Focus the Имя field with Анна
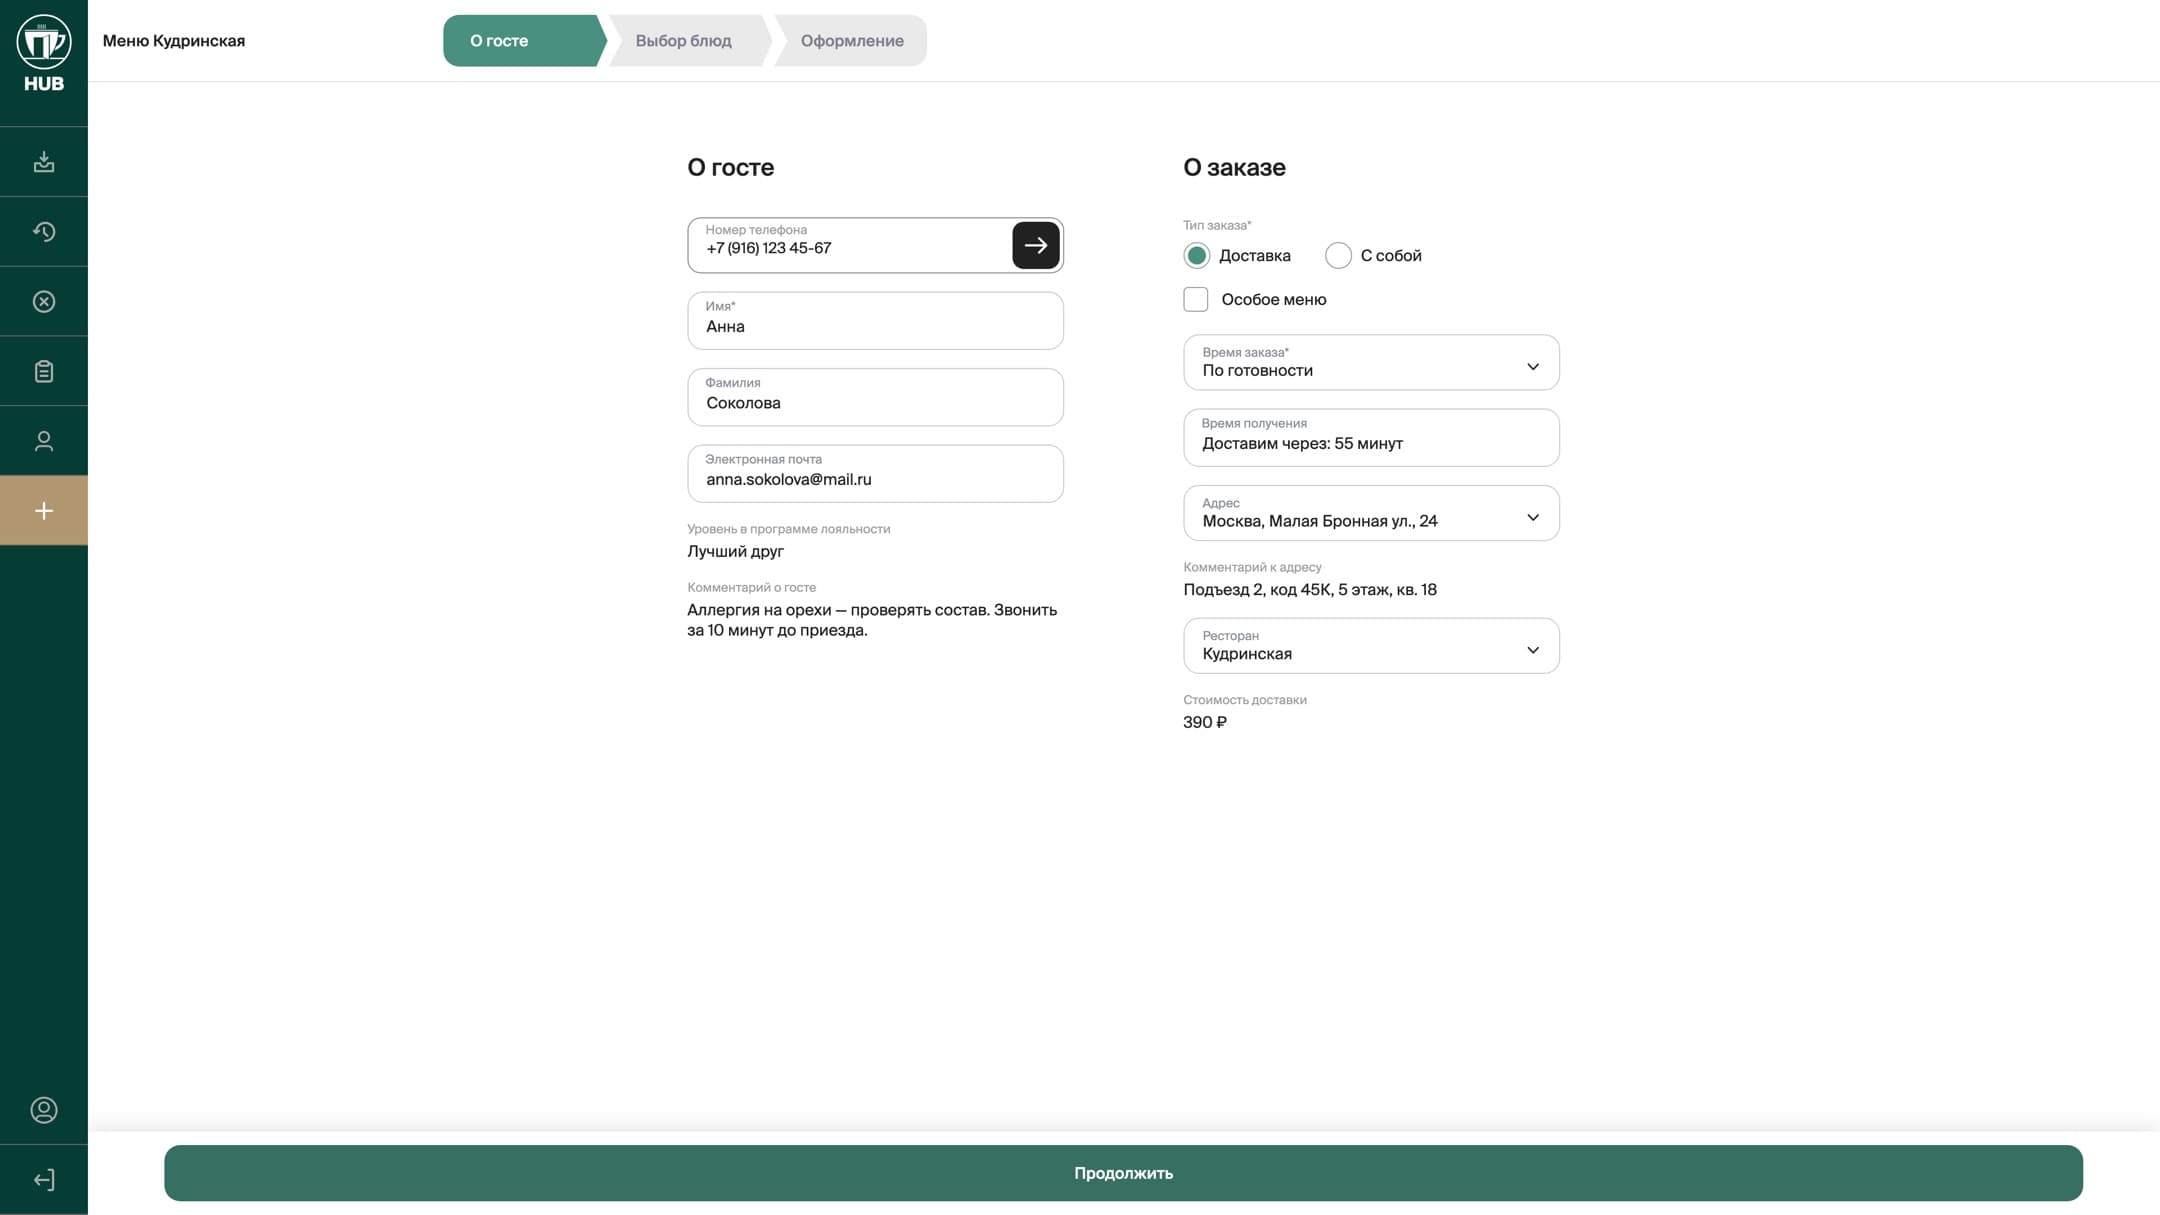This screenshot has height=1215, width=2160. point(875,321)
